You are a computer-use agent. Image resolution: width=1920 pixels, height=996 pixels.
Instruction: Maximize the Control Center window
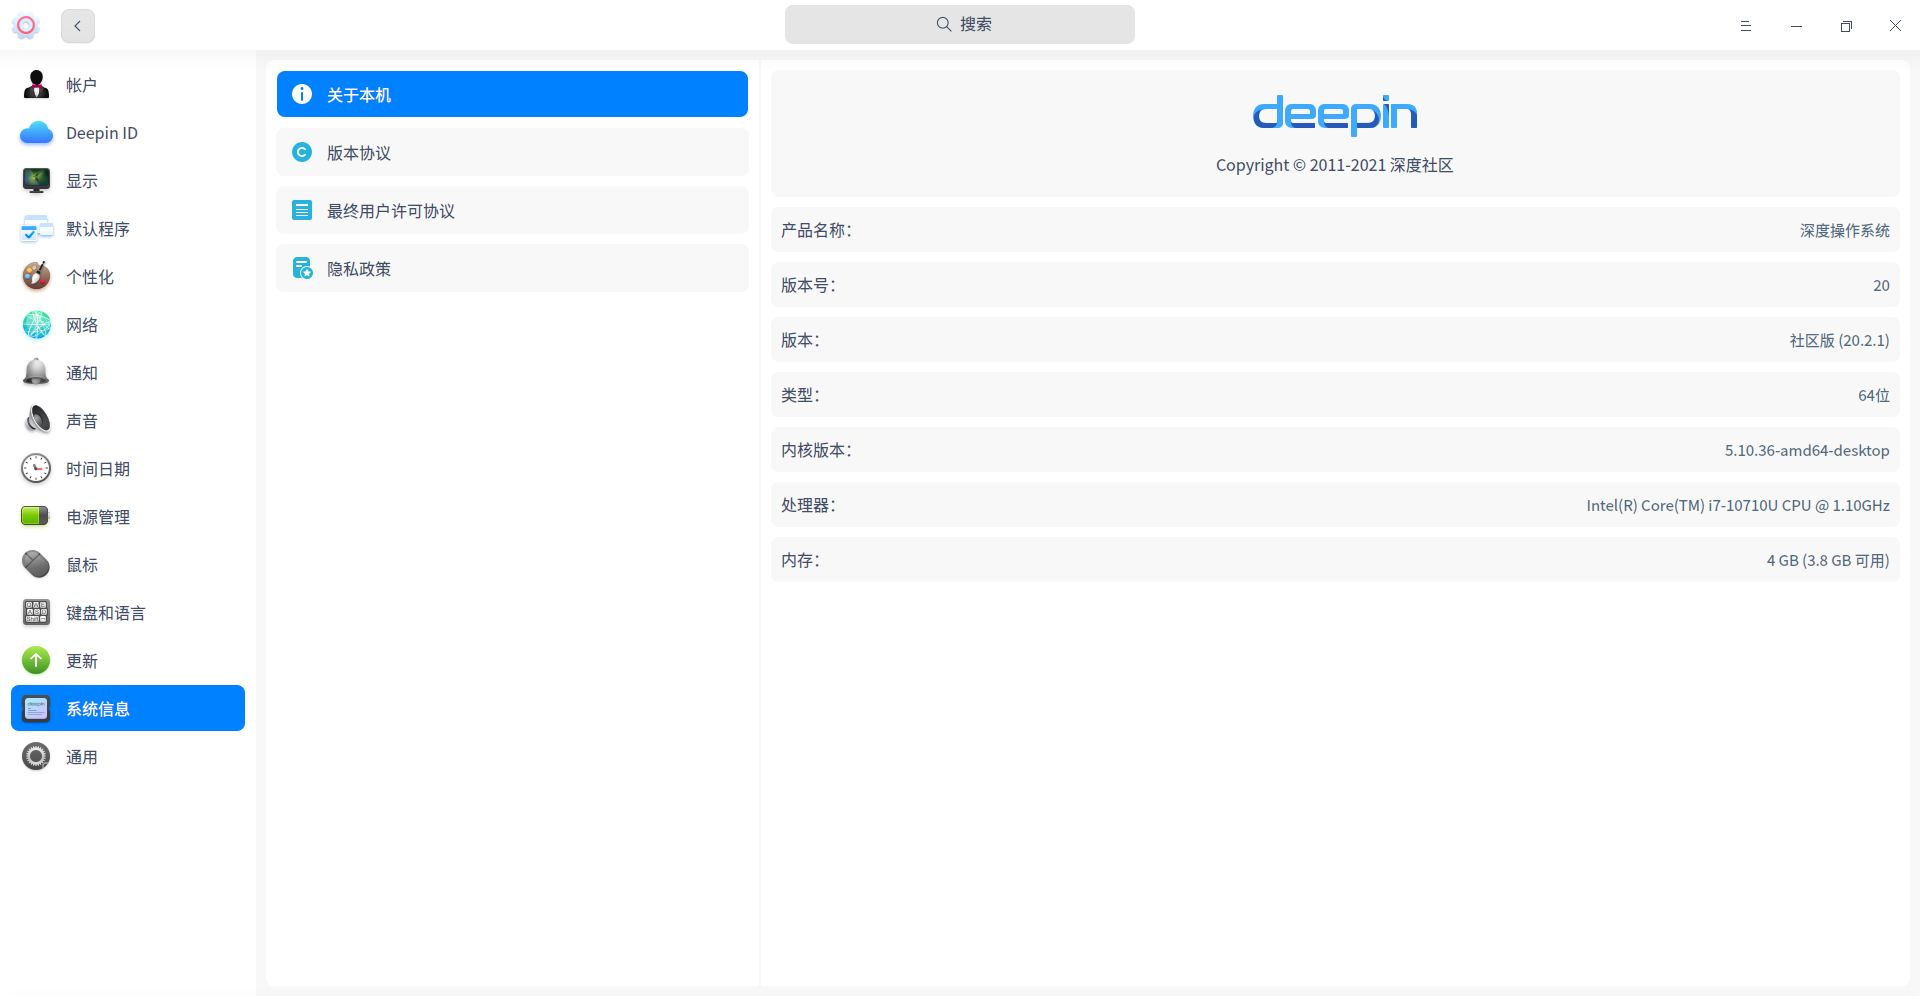(1846, 26)
